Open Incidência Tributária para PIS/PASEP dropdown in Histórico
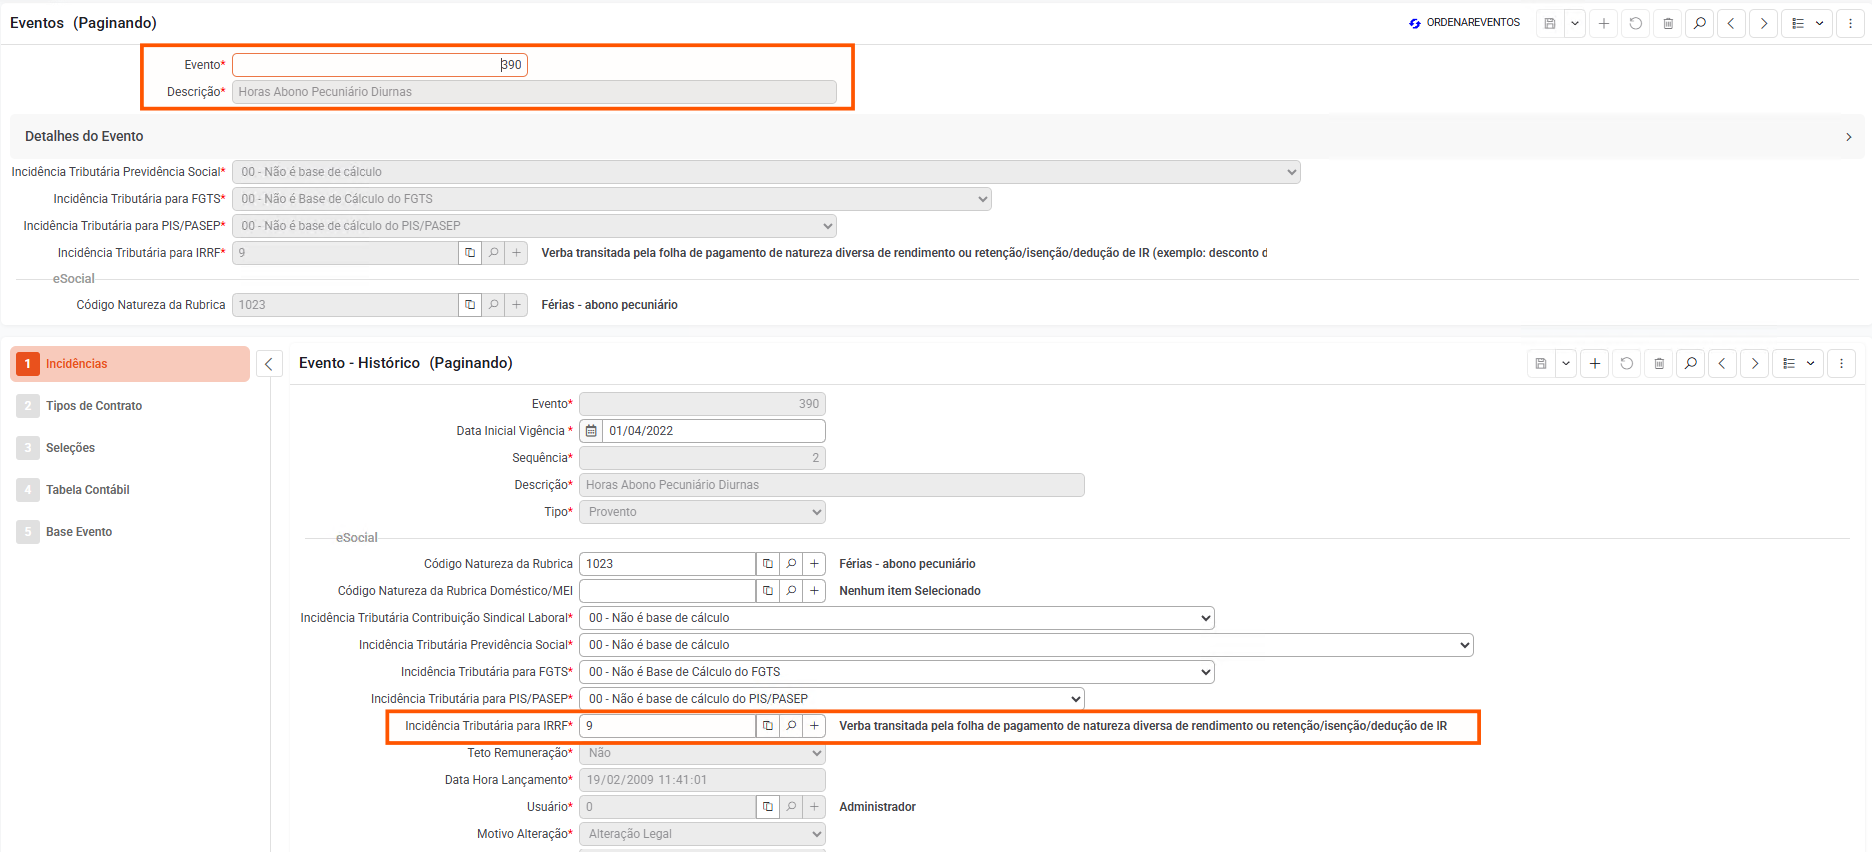 (x=831, y=699)
